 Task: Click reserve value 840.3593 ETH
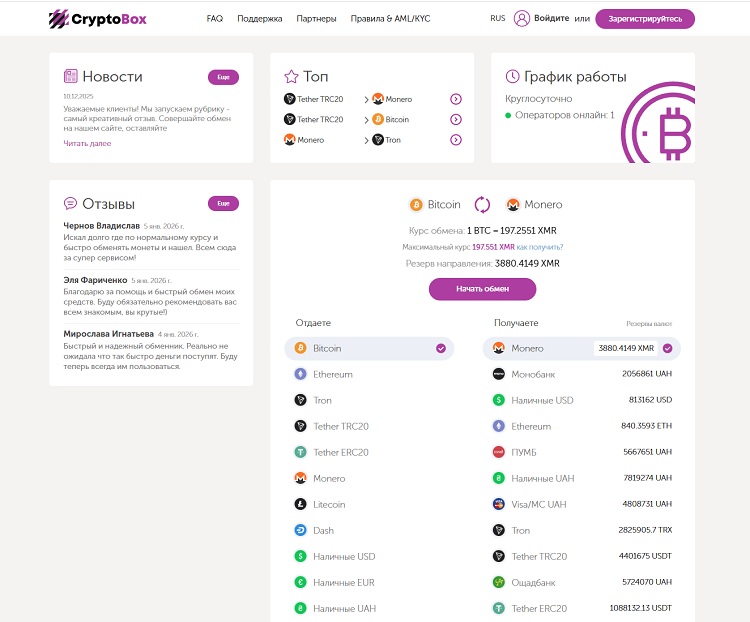[x=646, y=425]
